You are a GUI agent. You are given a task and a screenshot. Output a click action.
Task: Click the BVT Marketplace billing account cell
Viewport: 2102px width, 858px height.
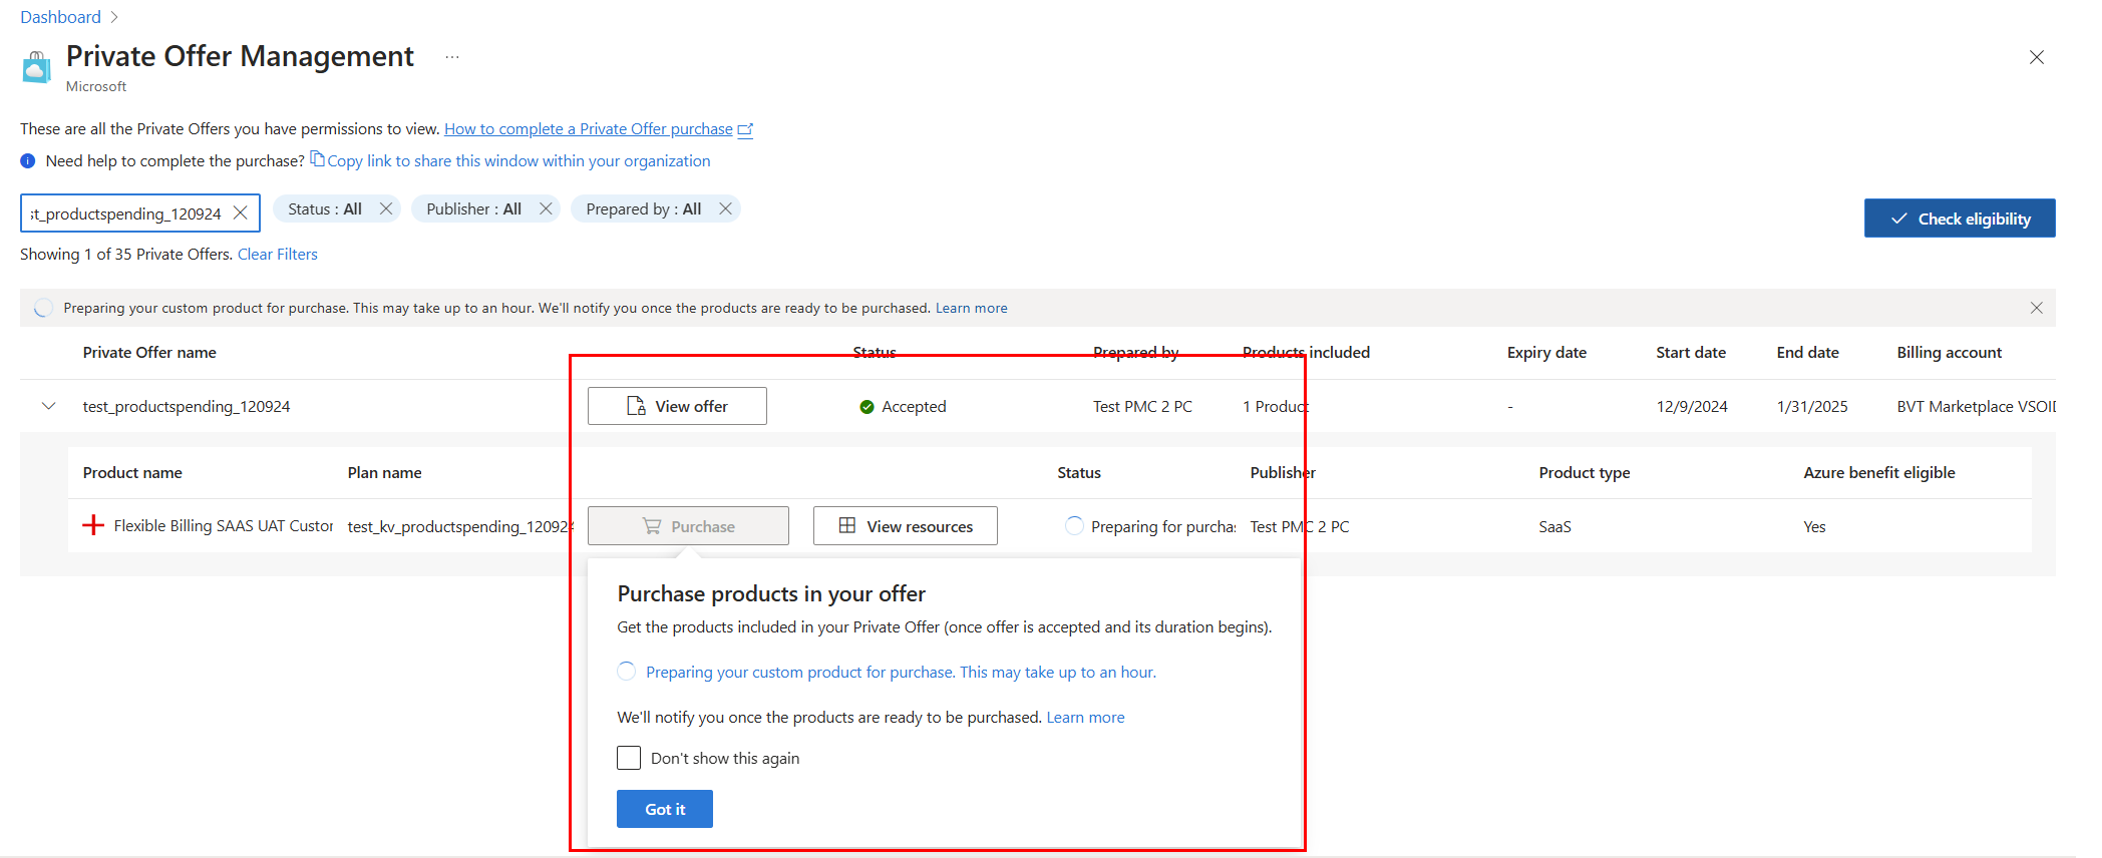click(1976, 406)
